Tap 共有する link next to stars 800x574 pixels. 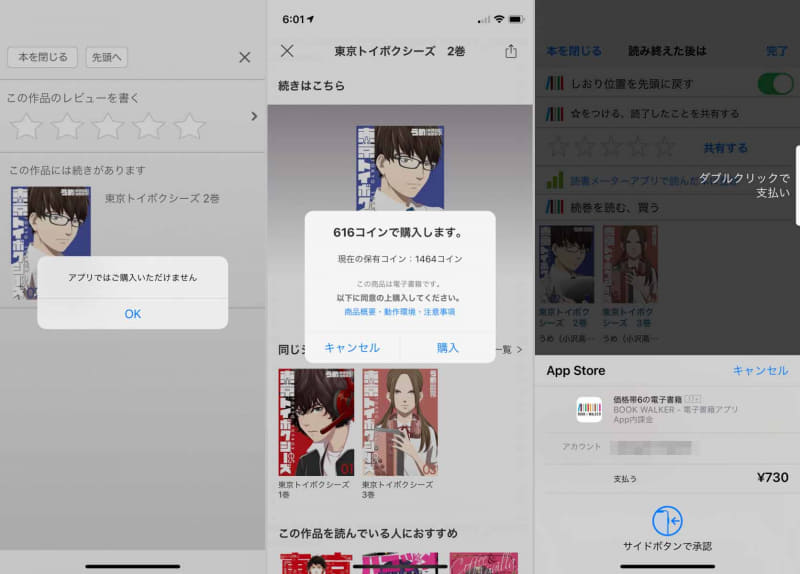pyautogui.click(x=726, y=148)
